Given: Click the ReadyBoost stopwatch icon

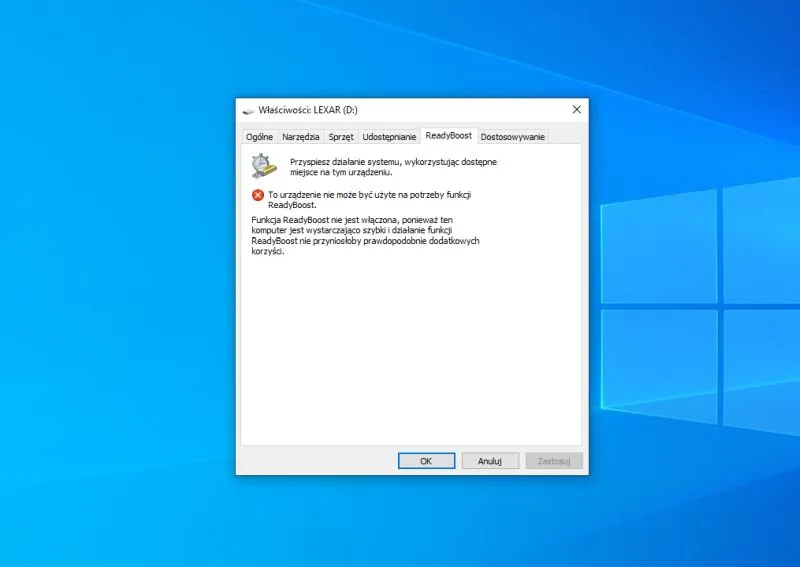Looking at the screenshot, I should [x=264, y=166].
